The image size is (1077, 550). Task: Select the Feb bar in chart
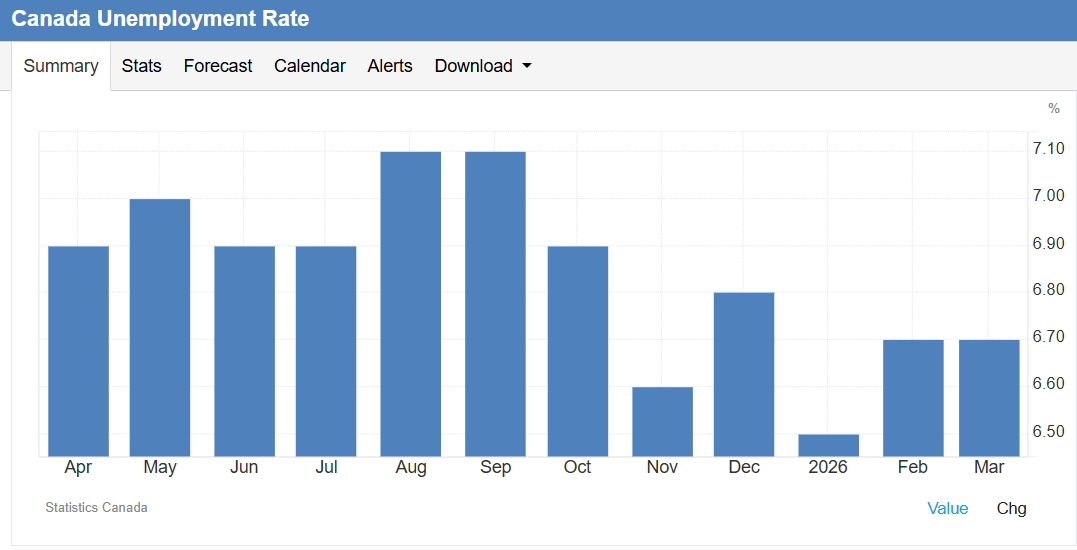coord(913,398)
